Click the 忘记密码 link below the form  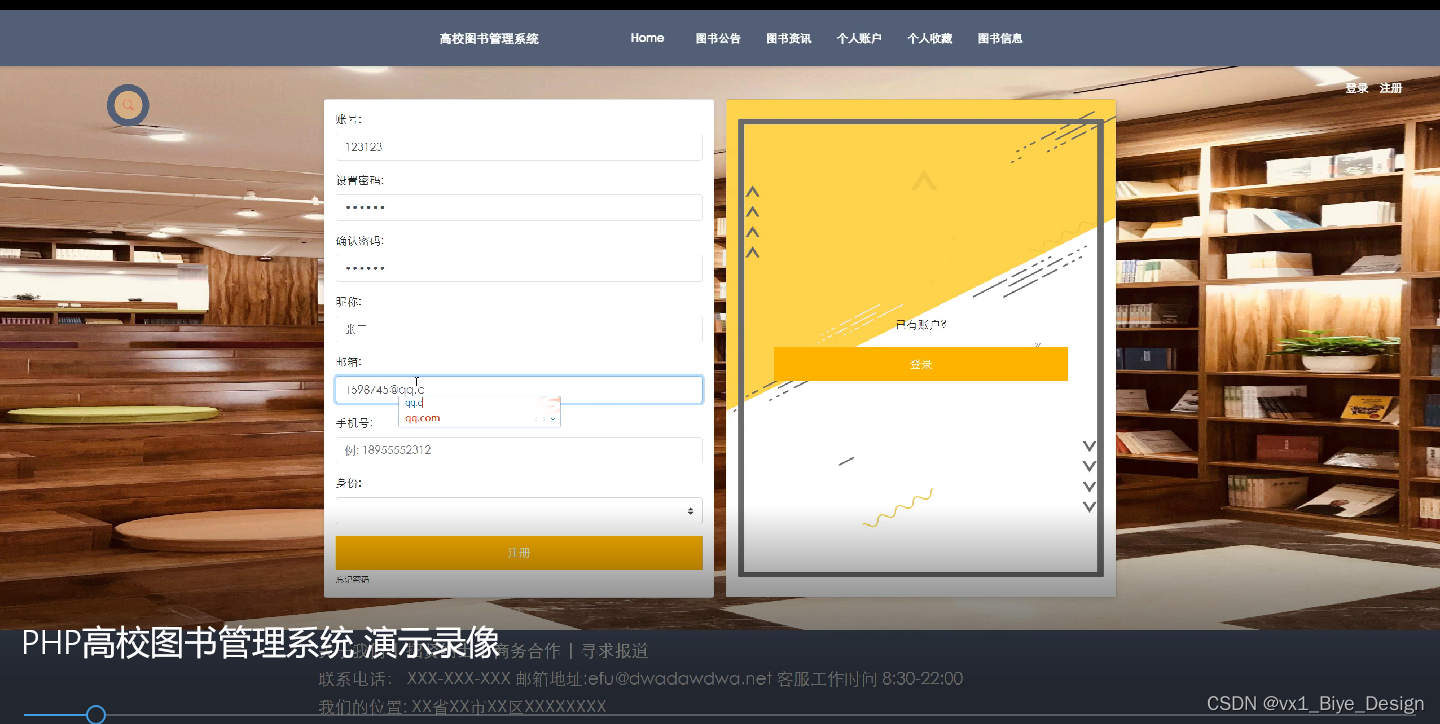(x=353, y=579)
